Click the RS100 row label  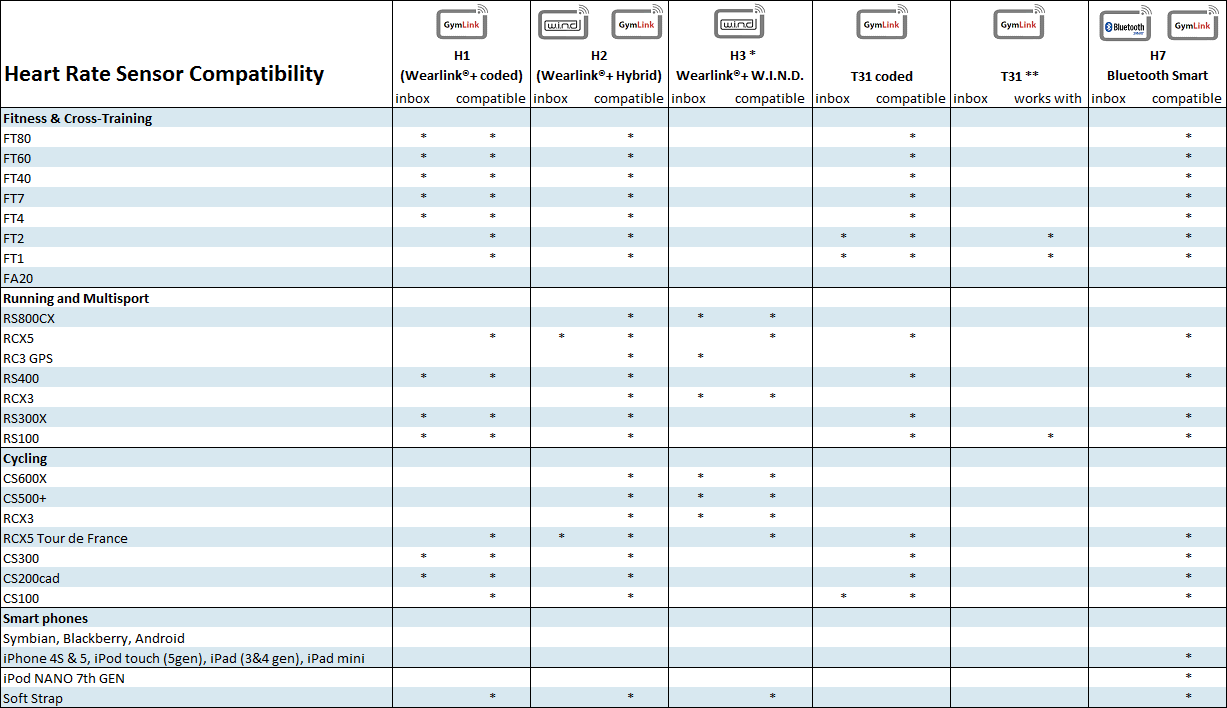pos(21,438)
